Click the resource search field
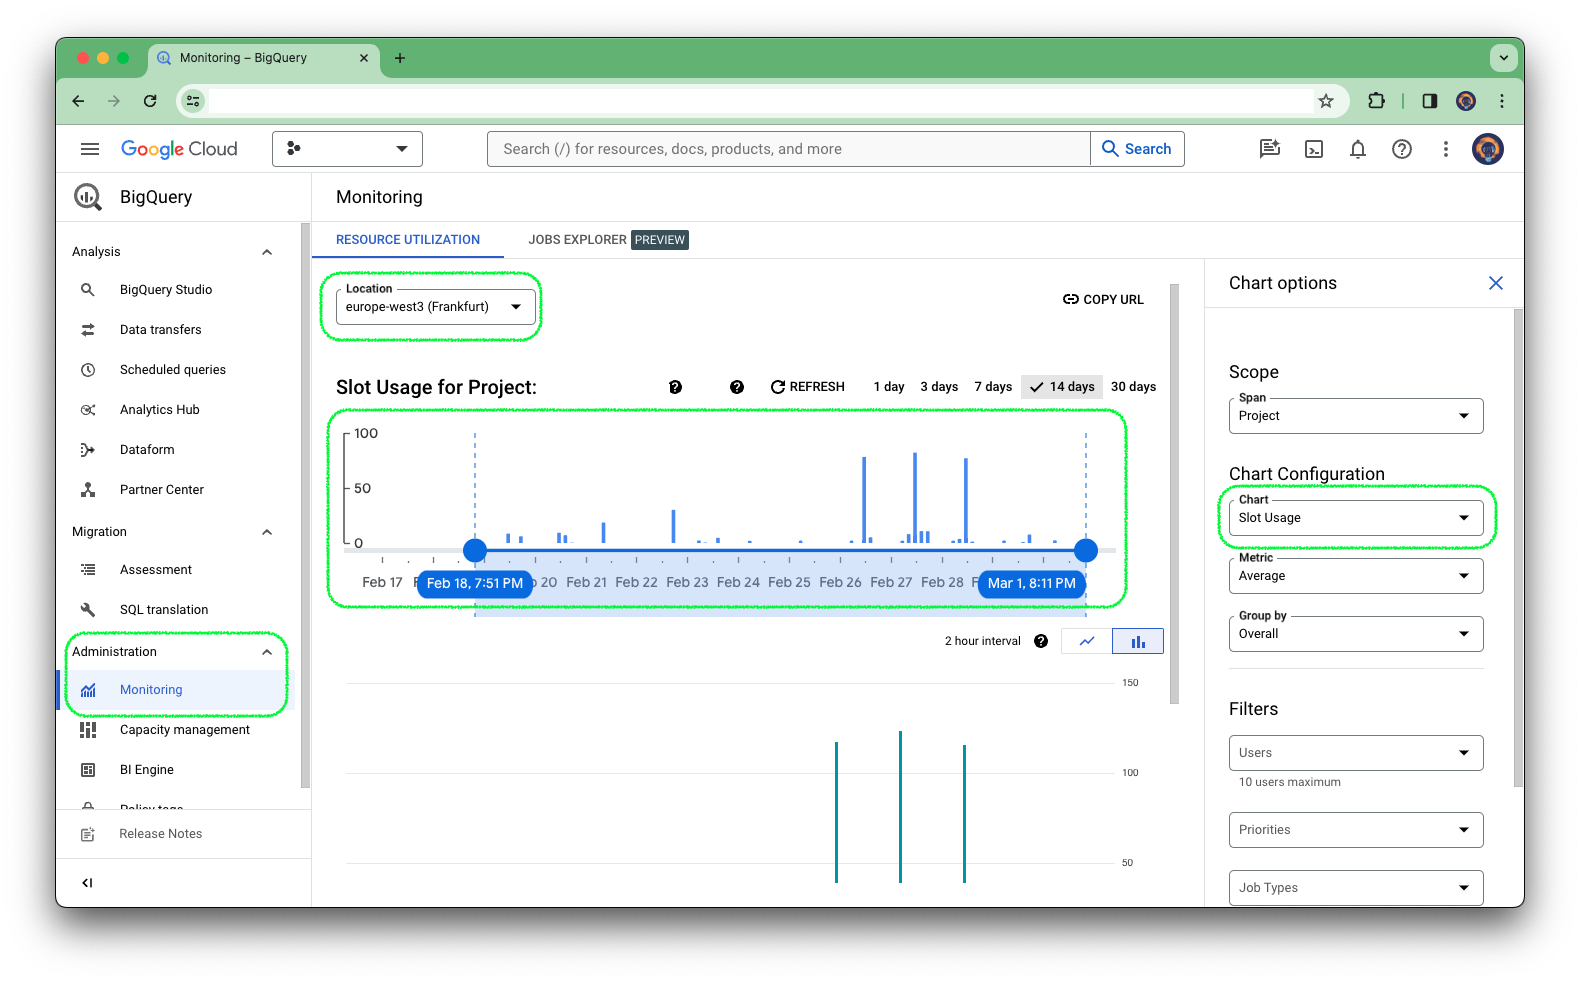The image size is (1580, 981). point(789,149)
